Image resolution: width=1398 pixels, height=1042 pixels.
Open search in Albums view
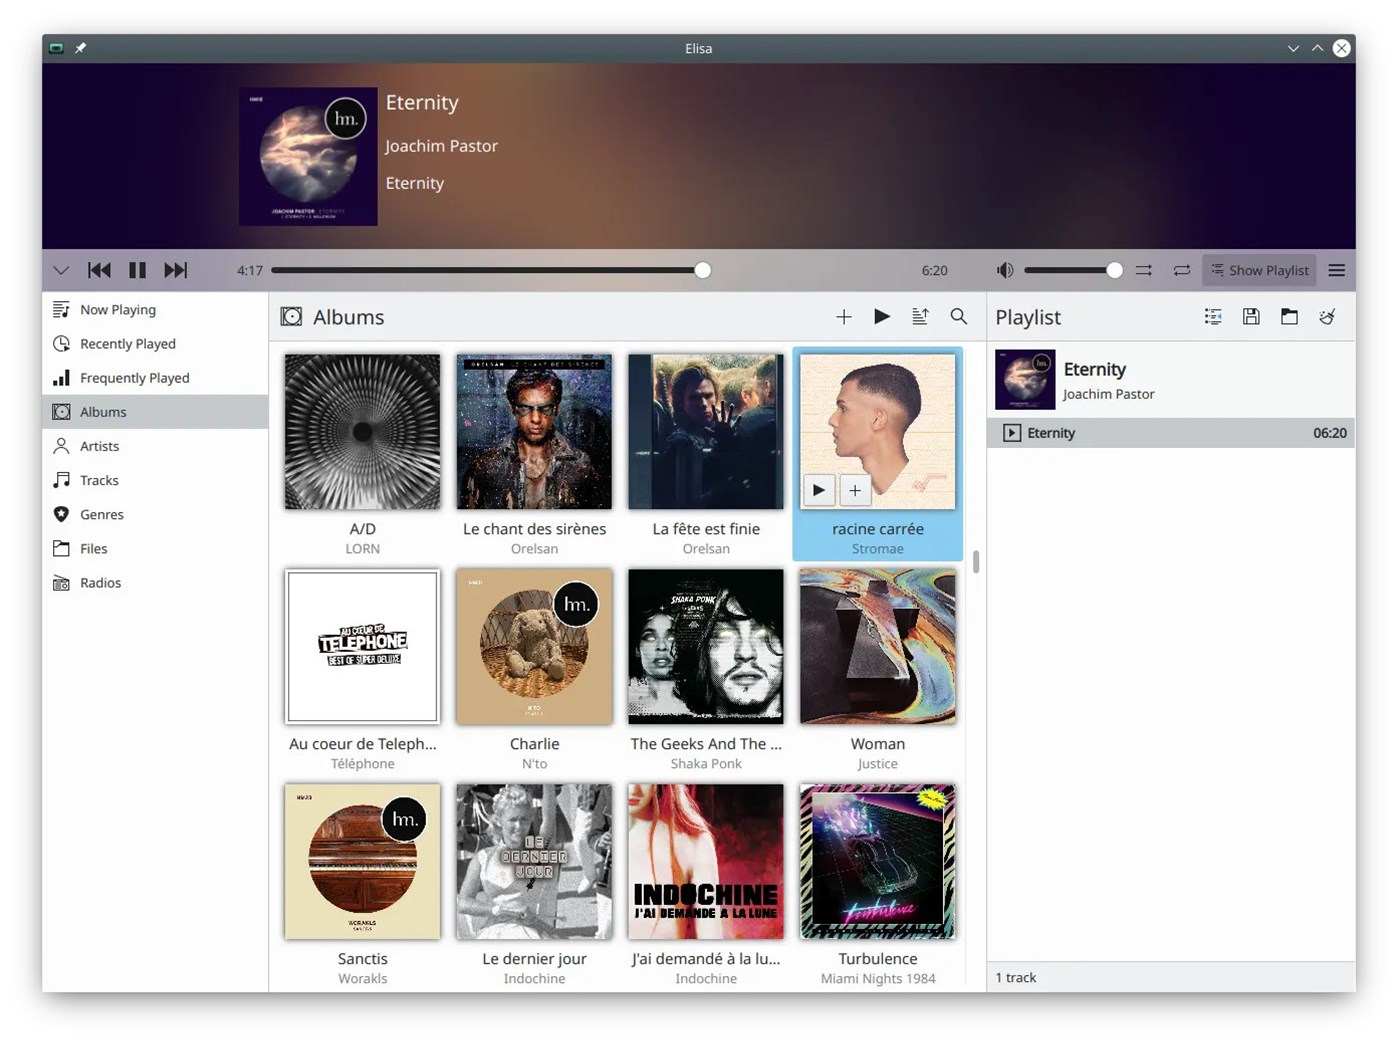click(x=958, y=317)
